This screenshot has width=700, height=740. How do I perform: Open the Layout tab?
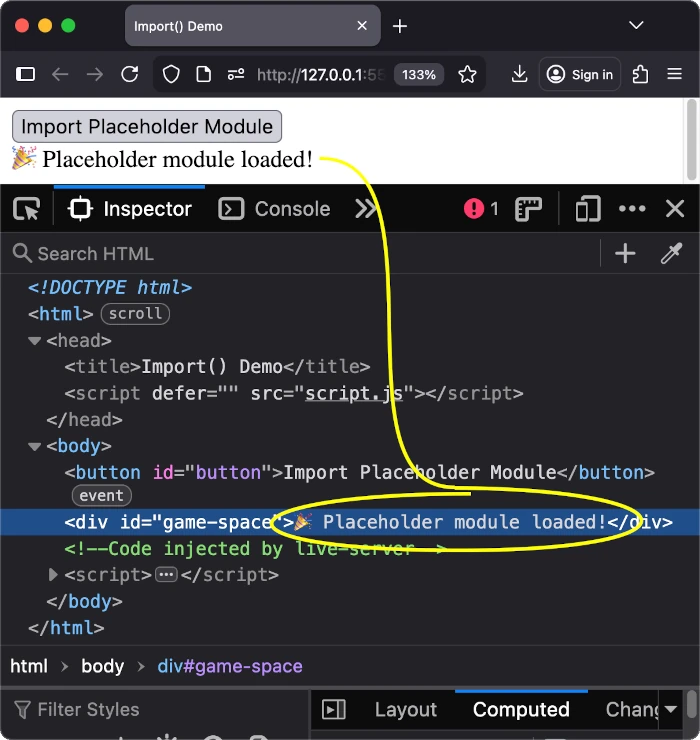tap(406, 710)
